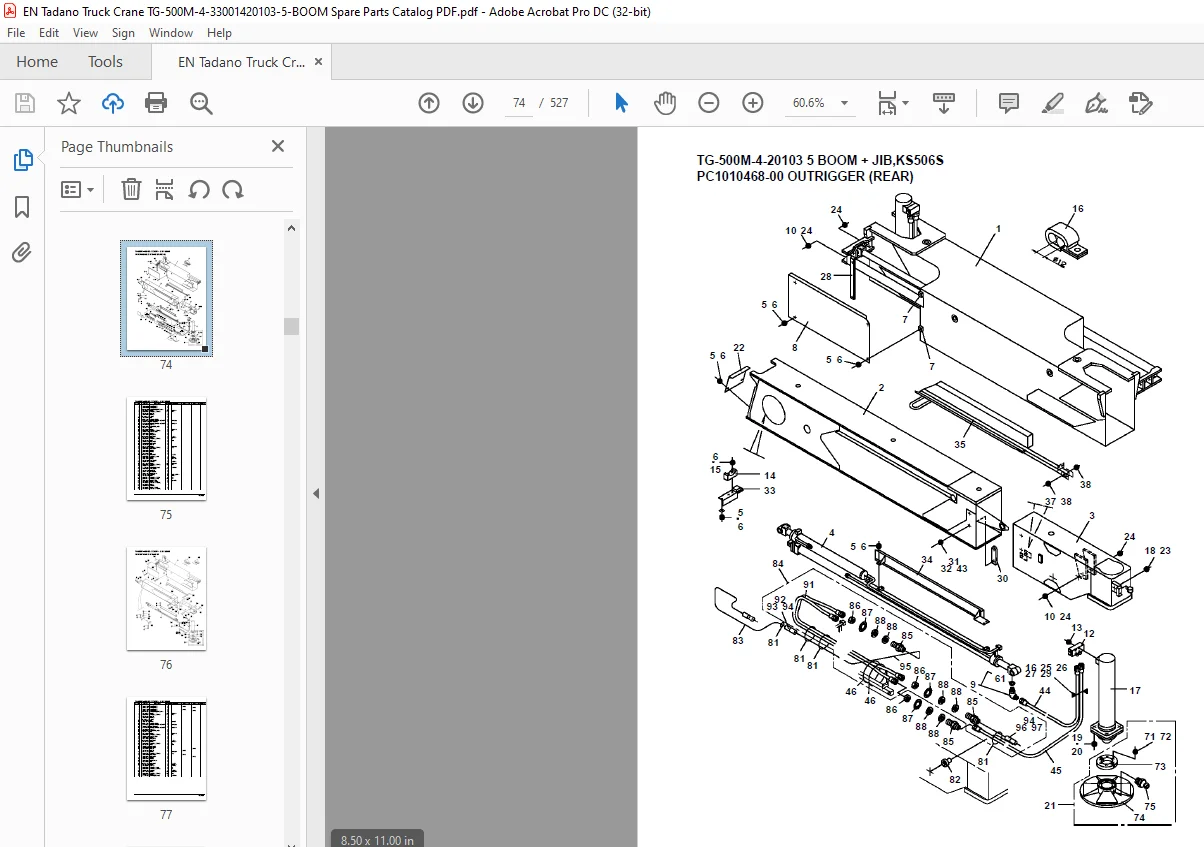The height and width of the screenshot is (847, 1204).
Task: Add a sticky note comment
Action: (1009, 103)
